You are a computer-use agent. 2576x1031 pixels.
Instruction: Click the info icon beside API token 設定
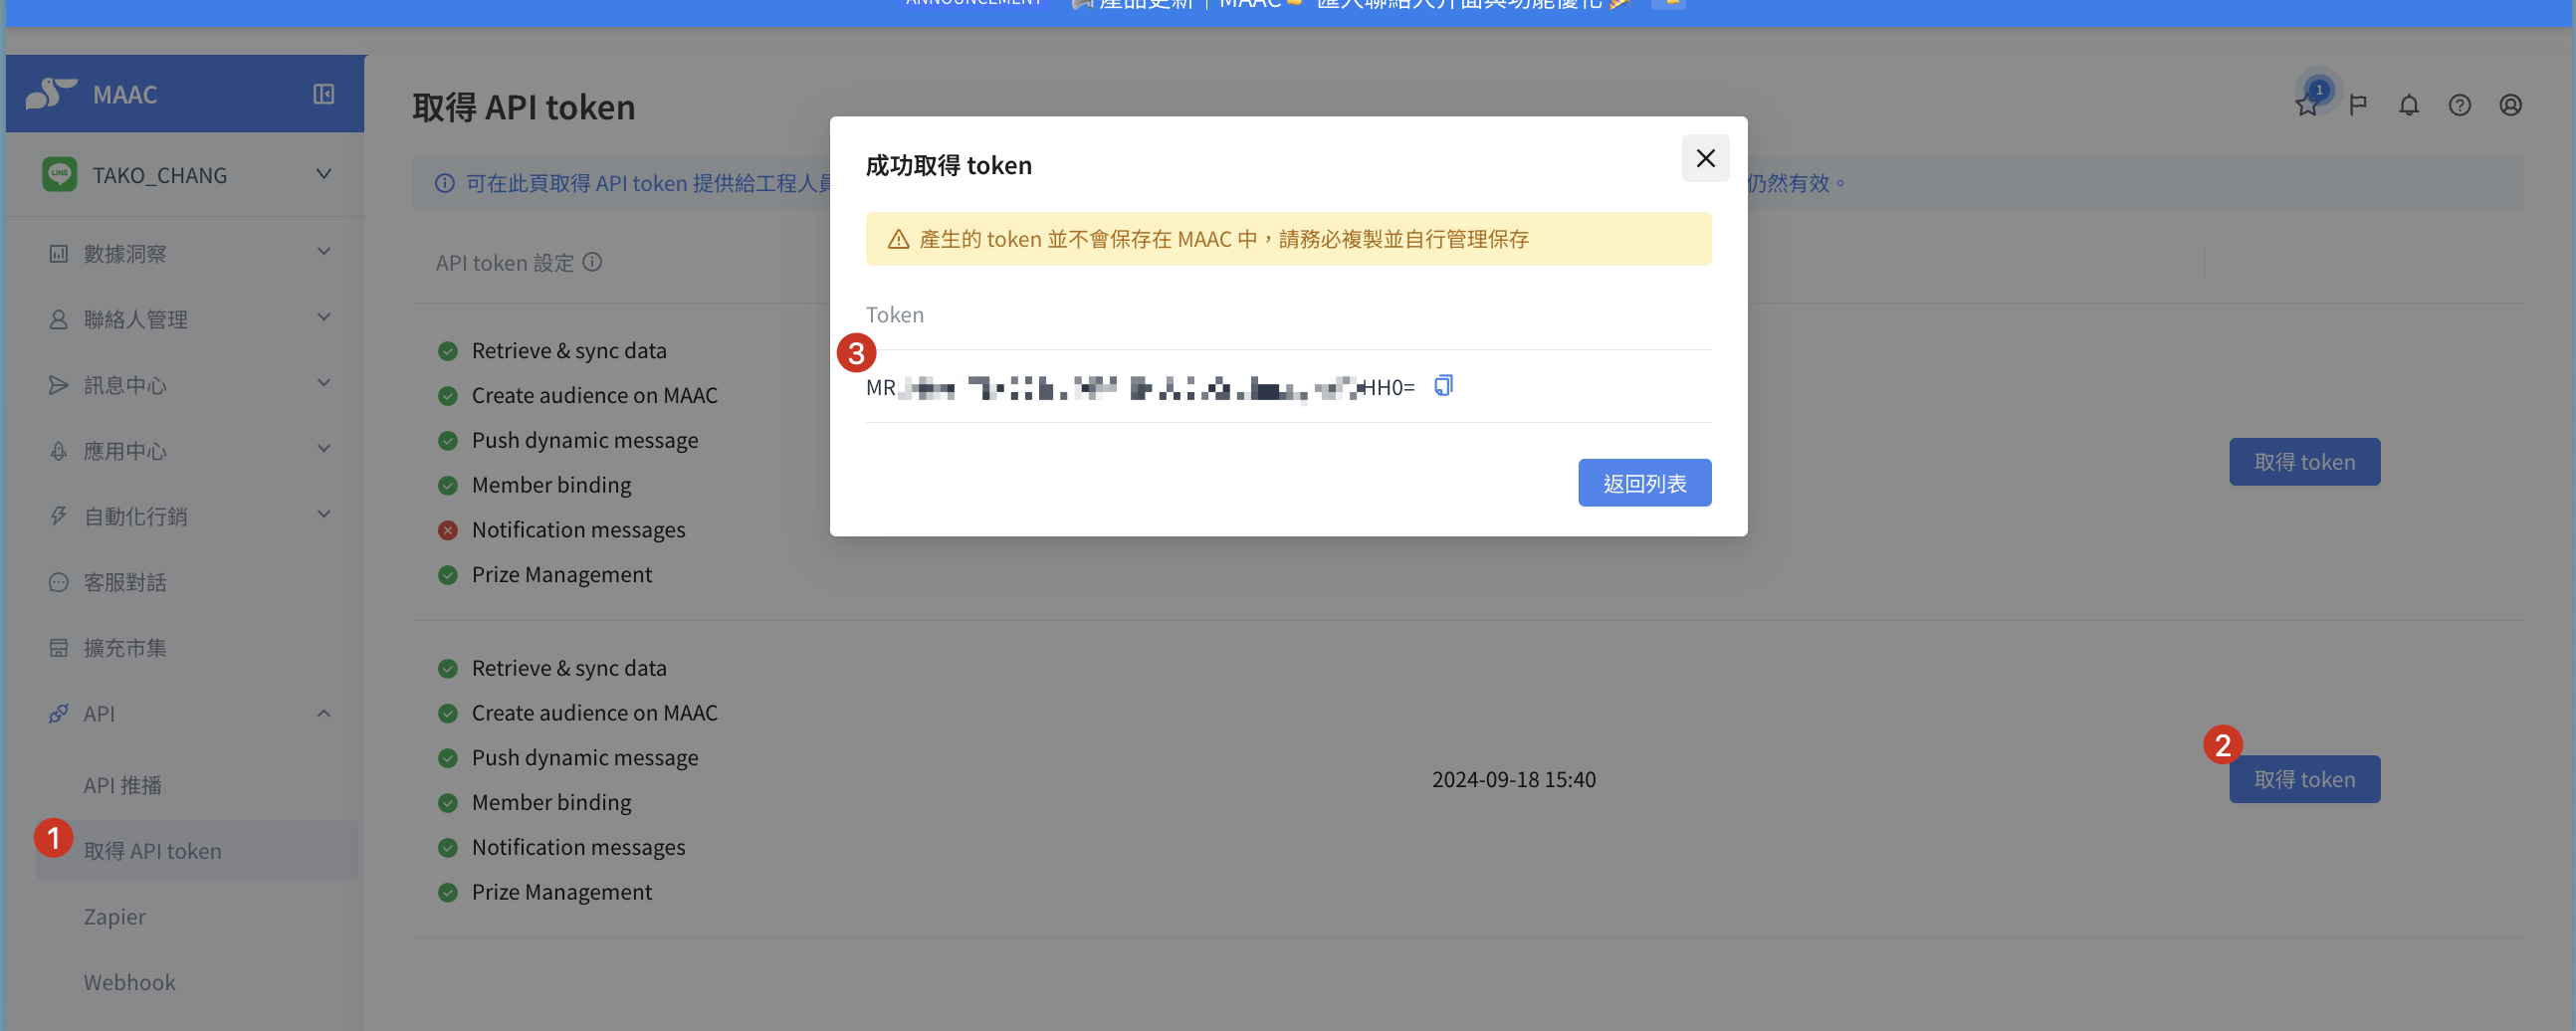point(593,262)
